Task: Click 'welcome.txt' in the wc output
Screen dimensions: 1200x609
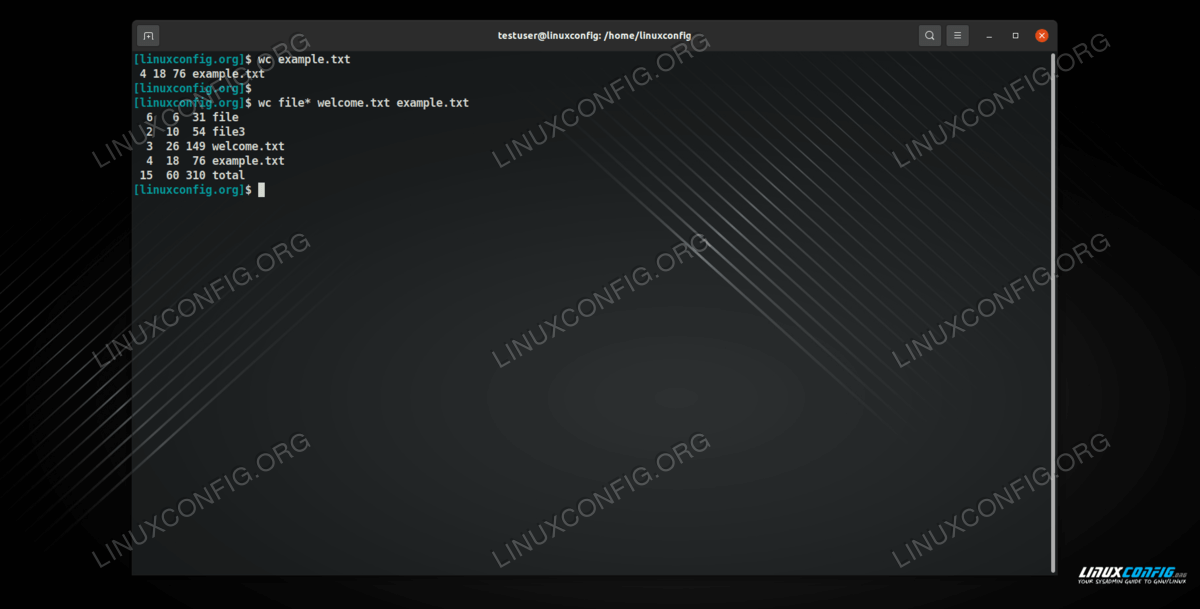Action: click(x=248, y=146)
